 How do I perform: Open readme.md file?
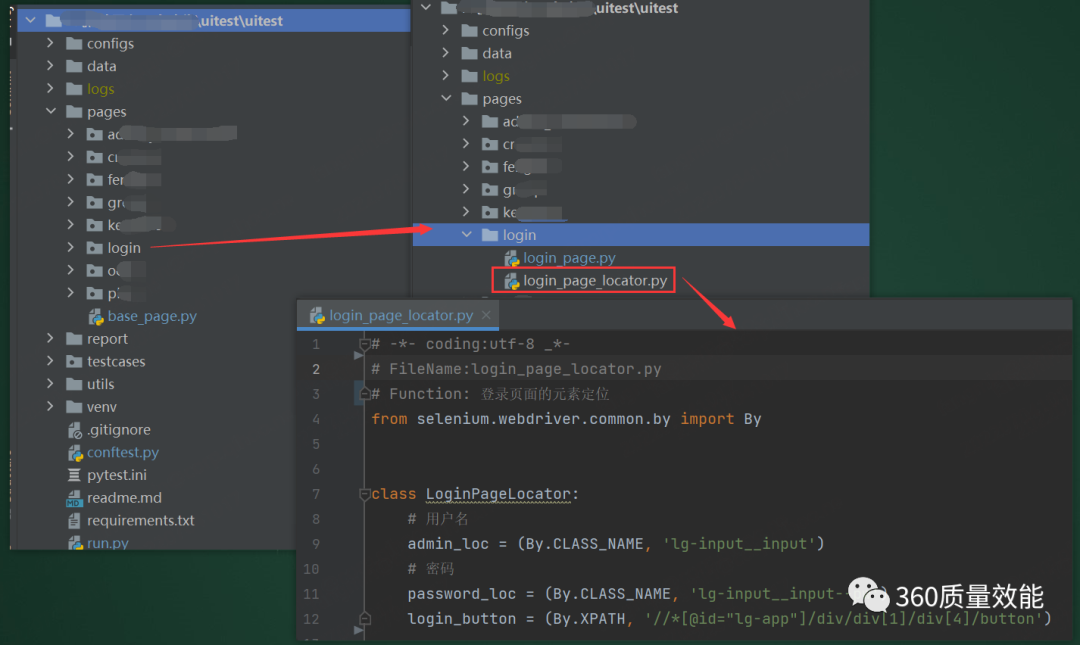coord(124,498)
